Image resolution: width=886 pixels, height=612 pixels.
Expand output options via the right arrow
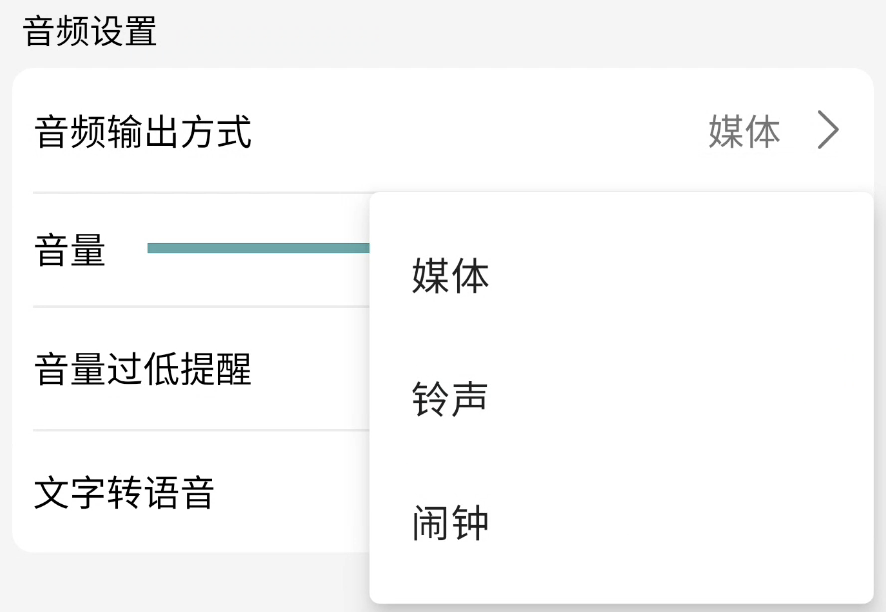(x=827, y=131)
